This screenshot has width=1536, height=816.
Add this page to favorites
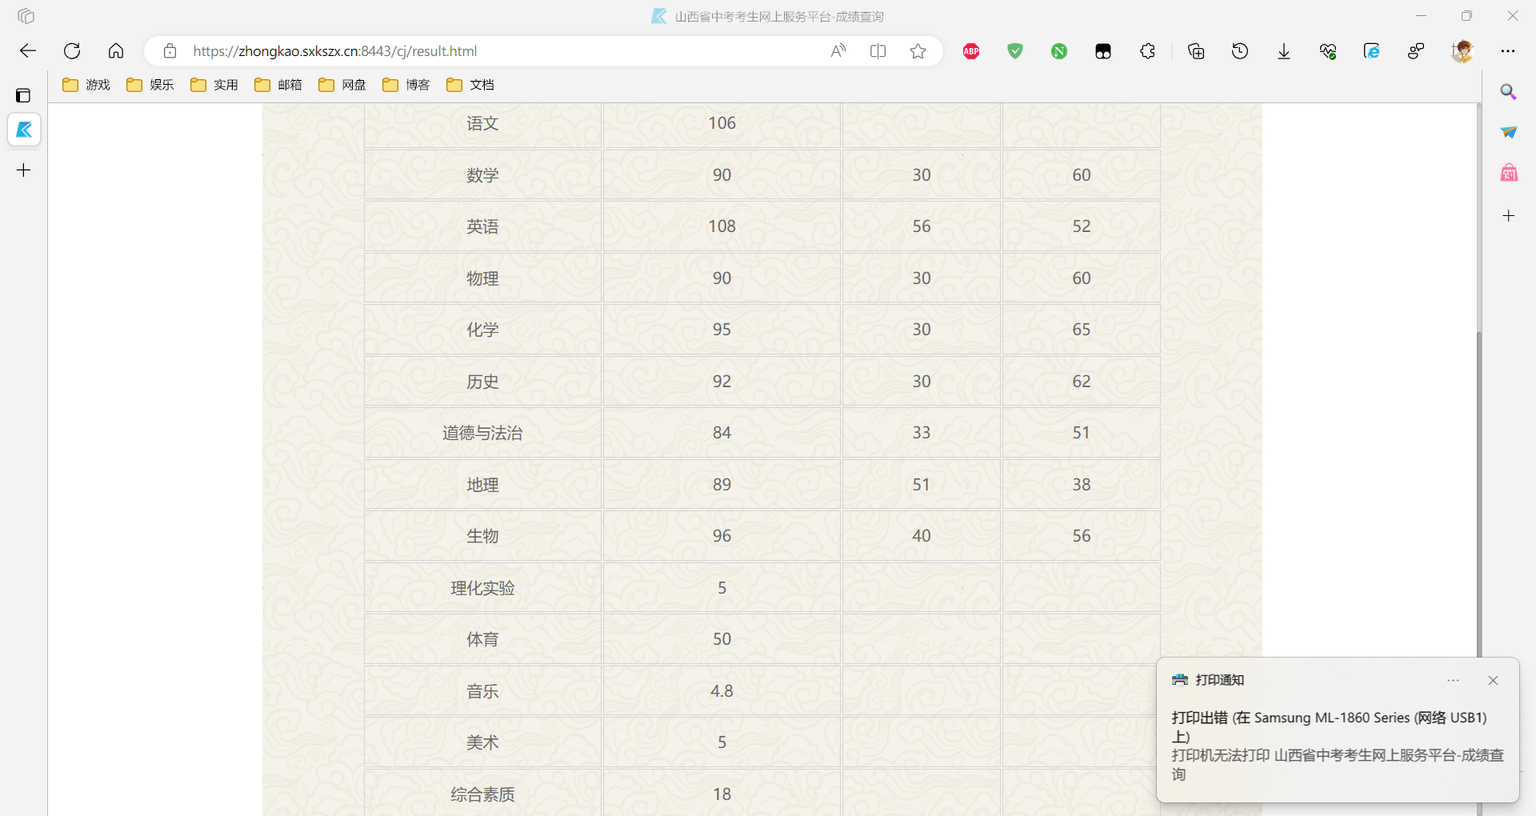[917, 51]
